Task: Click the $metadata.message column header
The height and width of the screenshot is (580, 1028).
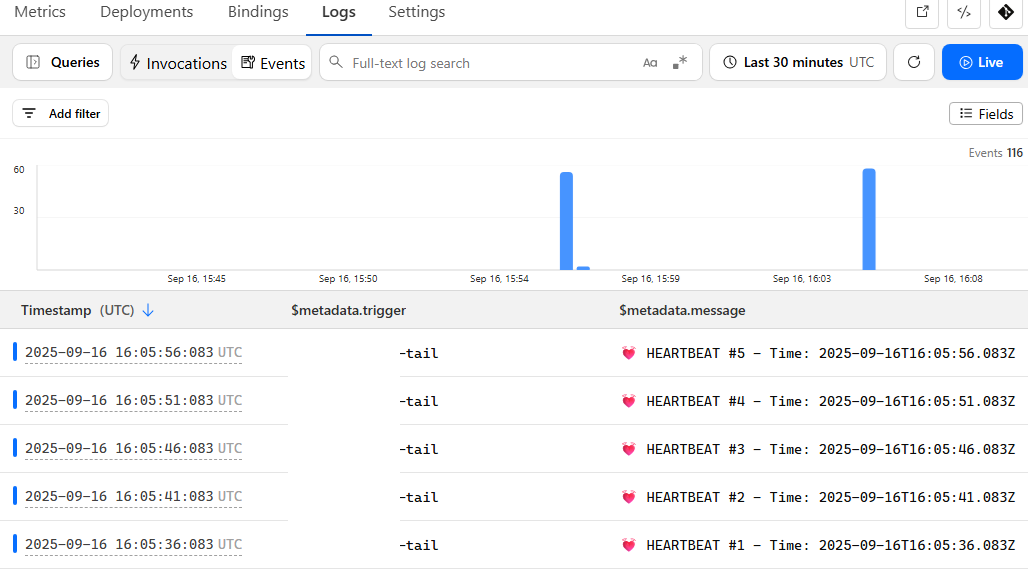Action: tap(682, 310)
